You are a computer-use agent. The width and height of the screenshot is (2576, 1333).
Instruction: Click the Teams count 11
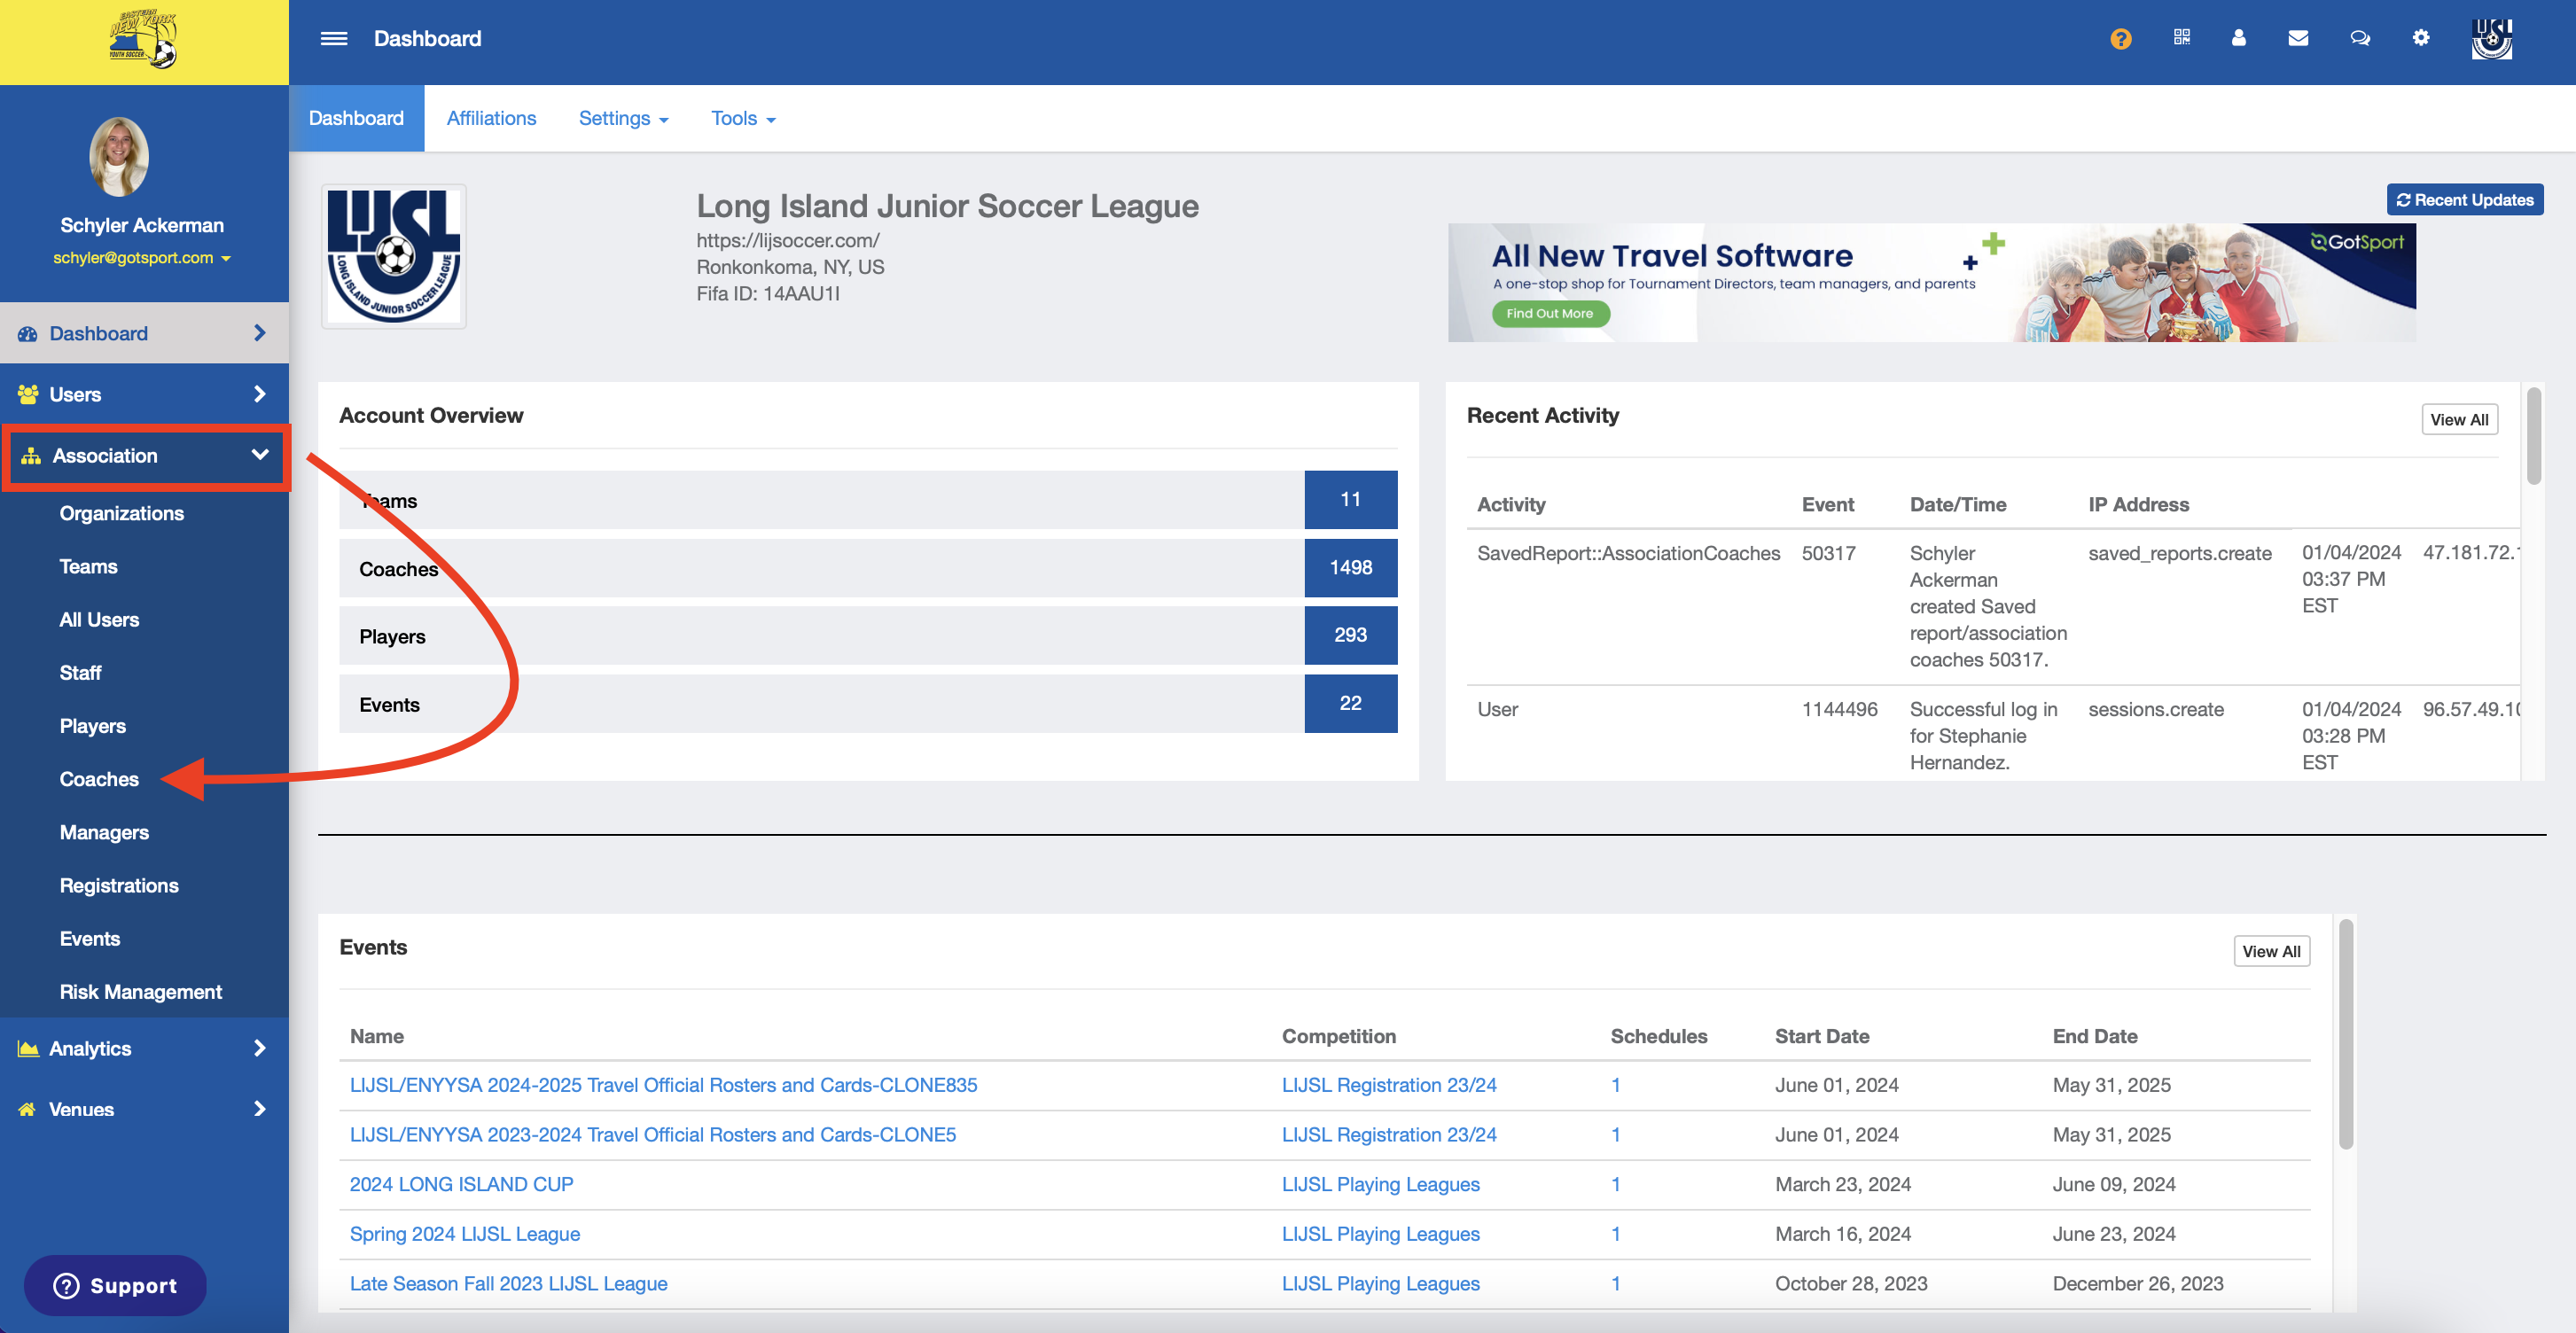(x=1350, y=499)
